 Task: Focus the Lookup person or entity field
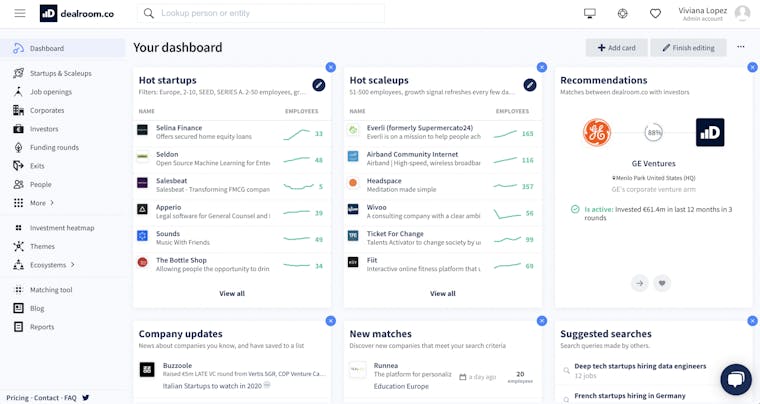point(261,13)
